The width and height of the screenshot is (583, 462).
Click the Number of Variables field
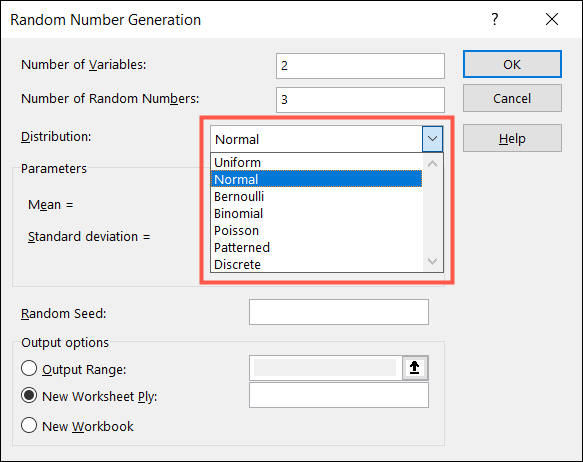coord(360,66)
